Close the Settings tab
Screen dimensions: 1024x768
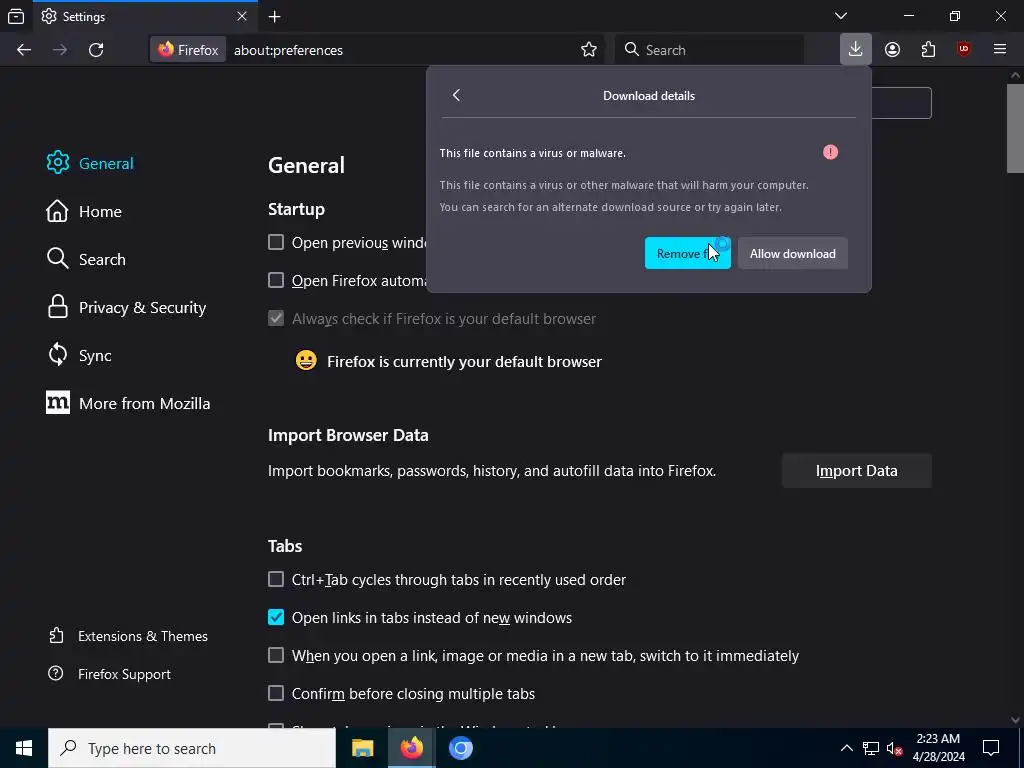pos(242,16)
